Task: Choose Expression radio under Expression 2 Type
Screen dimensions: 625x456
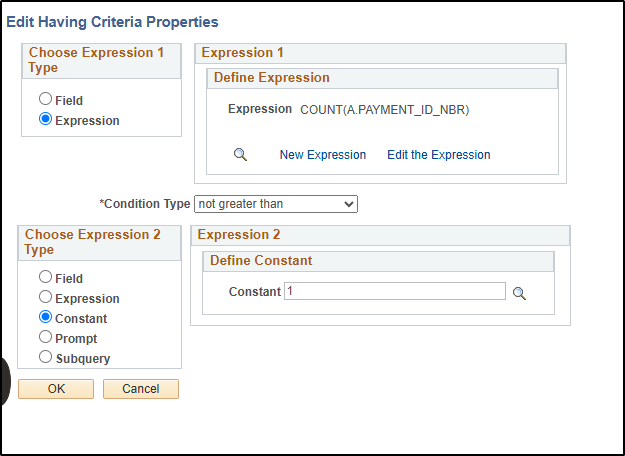Action: point(45,297)
